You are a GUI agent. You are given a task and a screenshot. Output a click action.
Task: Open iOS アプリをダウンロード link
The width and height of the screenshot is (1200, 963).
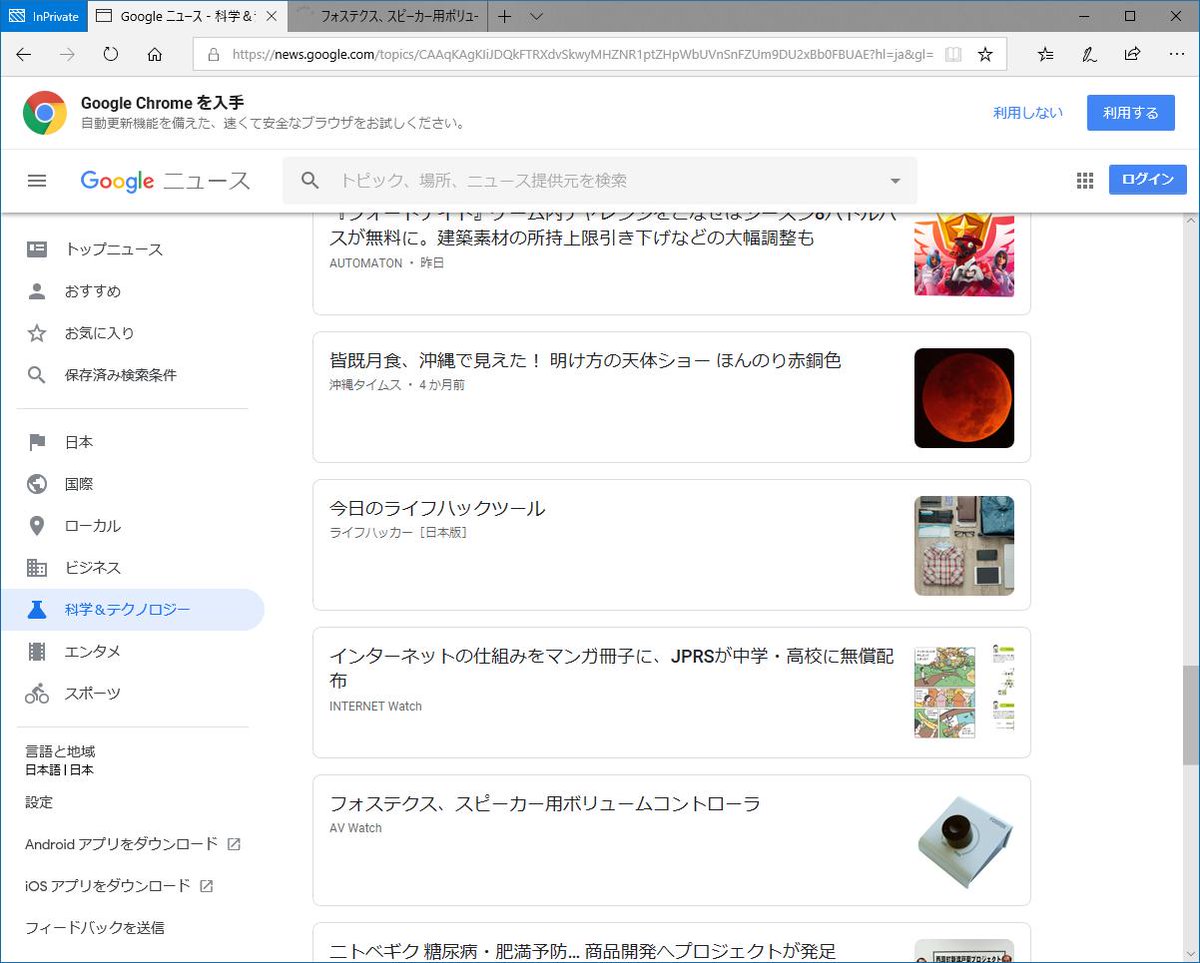pyautogui.click(x=119, y=886)
